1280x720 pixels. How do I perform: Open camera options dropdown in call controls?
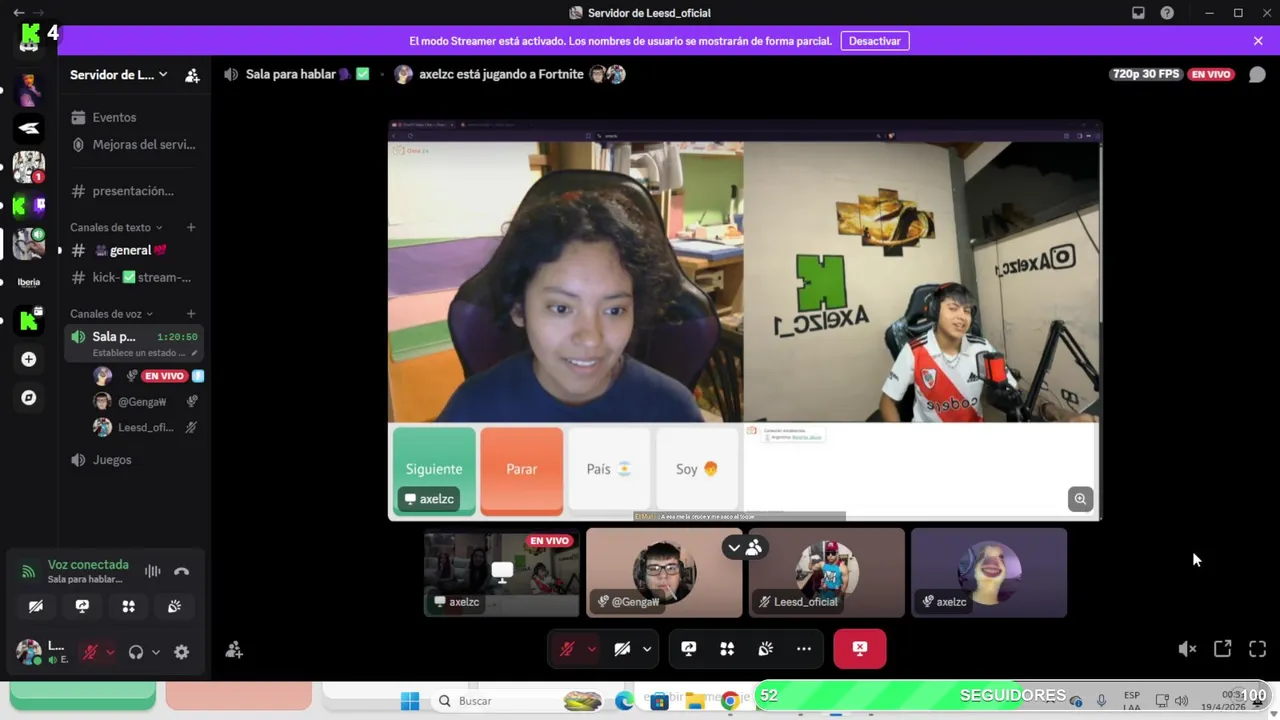click(x=647, y=649)
